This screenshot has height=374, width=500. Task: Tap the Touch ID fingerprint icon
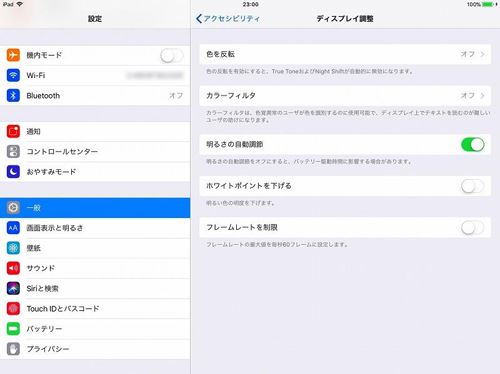13,309
